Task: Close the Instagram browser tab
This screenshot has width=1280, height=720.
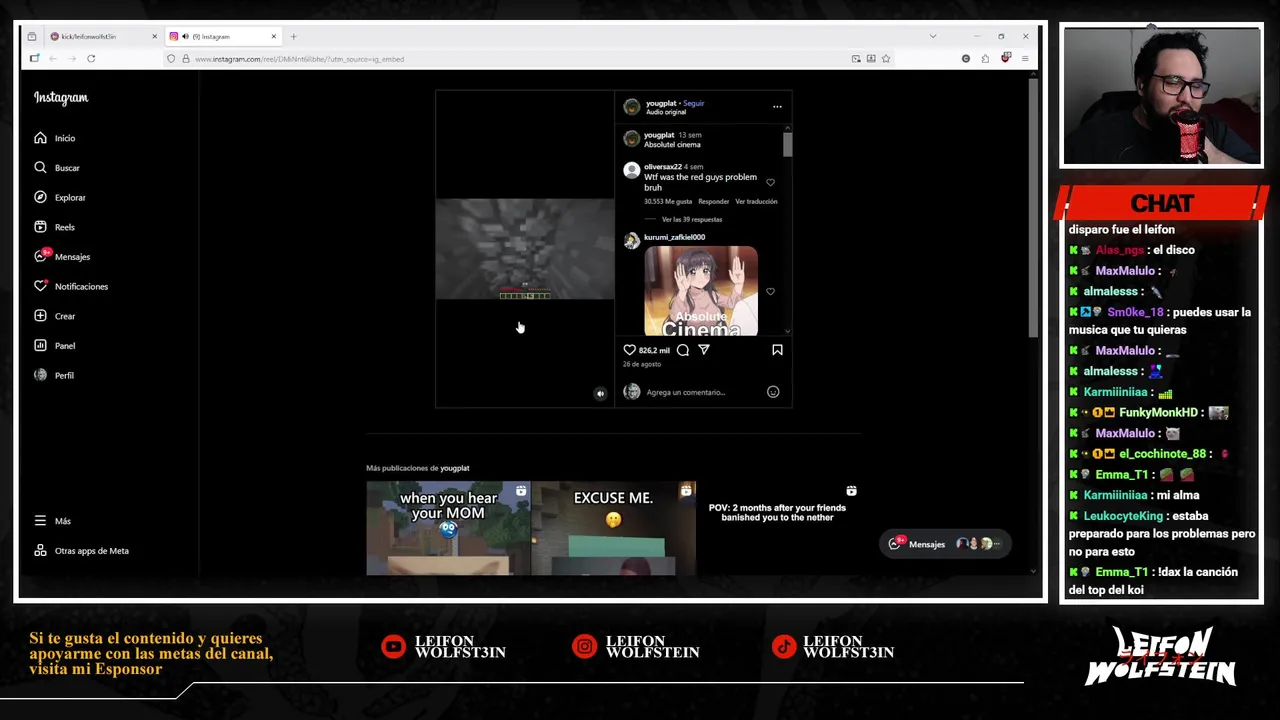Action: click(x=273, y=37)
